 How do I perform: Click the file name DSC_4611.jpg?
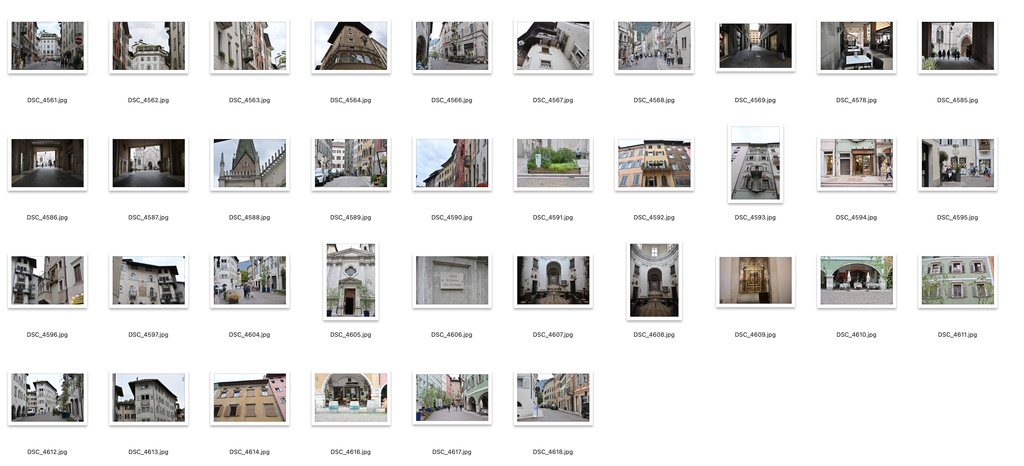958,335
